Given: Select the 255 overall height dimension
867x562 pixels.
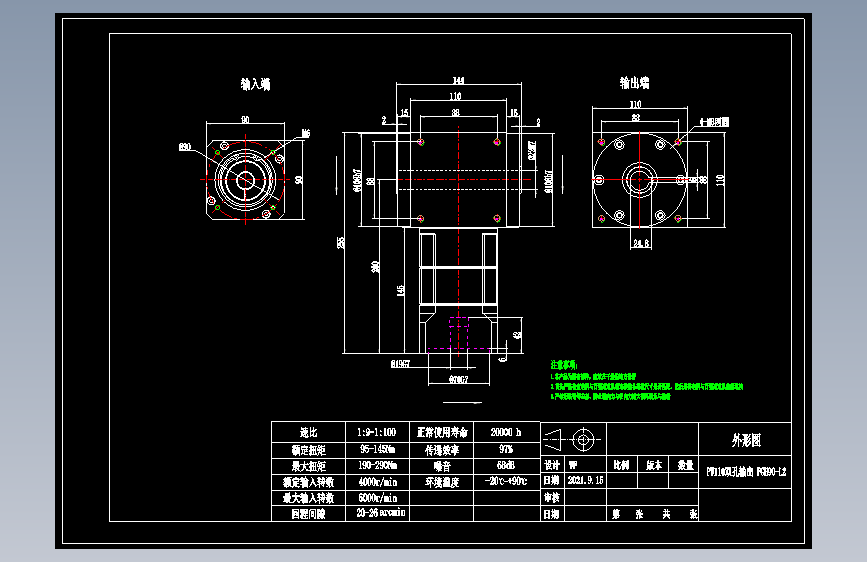Looking at the screenshot, I should point(341,242).
